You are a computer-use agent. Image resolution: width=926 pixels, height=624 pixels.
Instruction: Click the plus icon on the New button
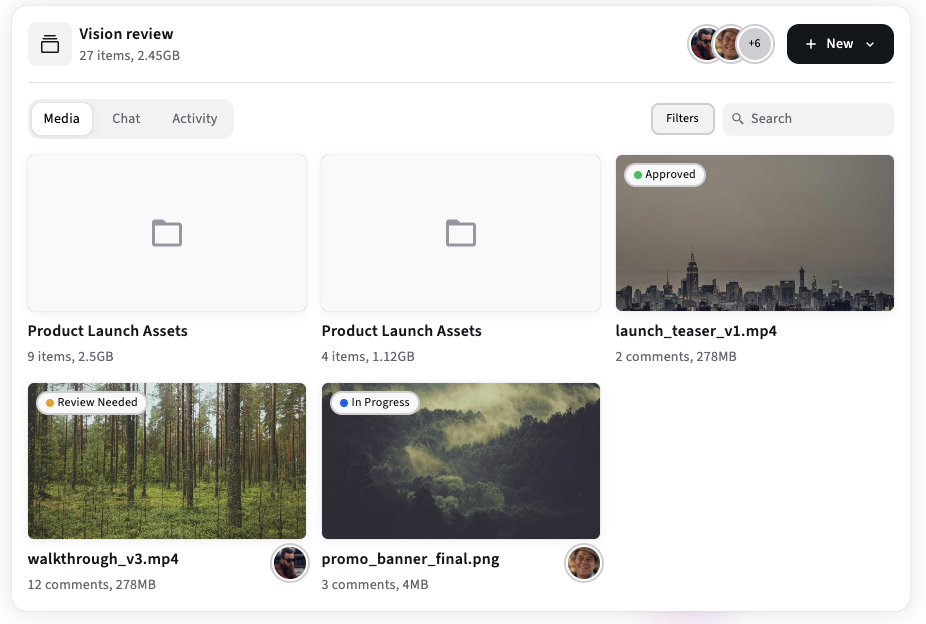pos(811,44)
